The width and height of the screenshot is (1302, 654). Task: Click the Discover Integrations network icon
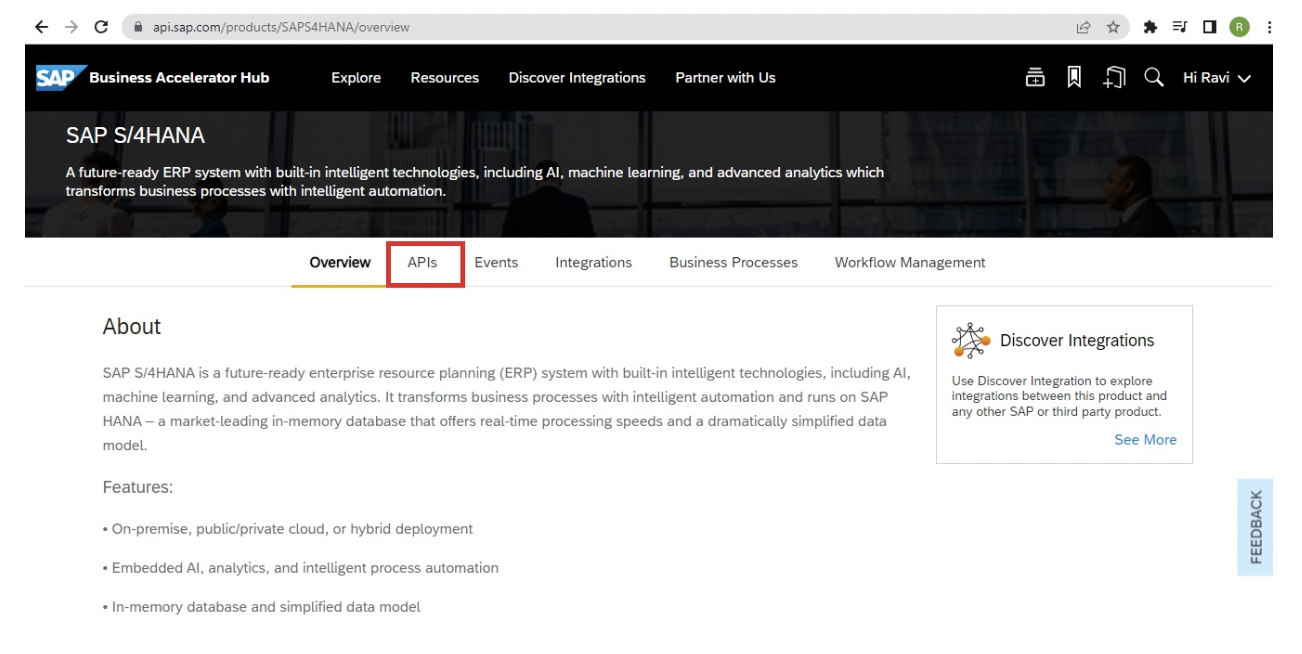pyautogui.click(x=971, y=341)
